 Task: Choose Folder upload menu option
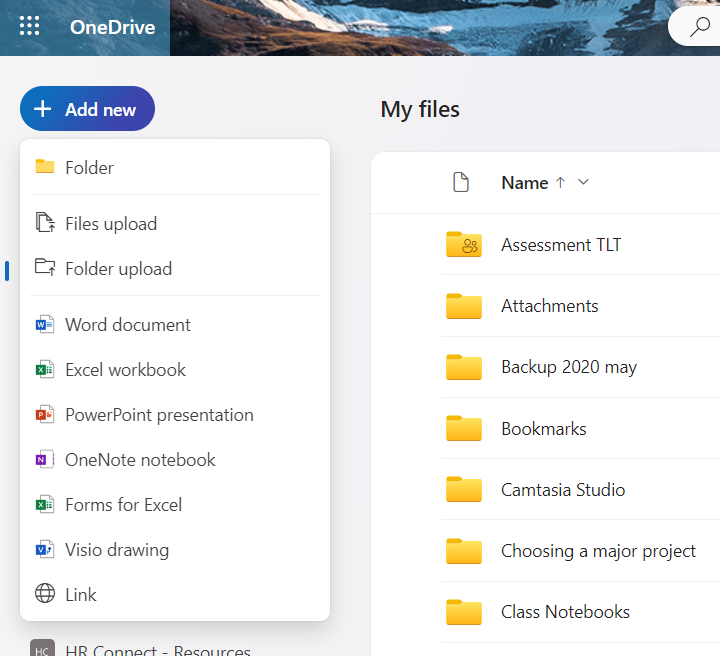118,269
